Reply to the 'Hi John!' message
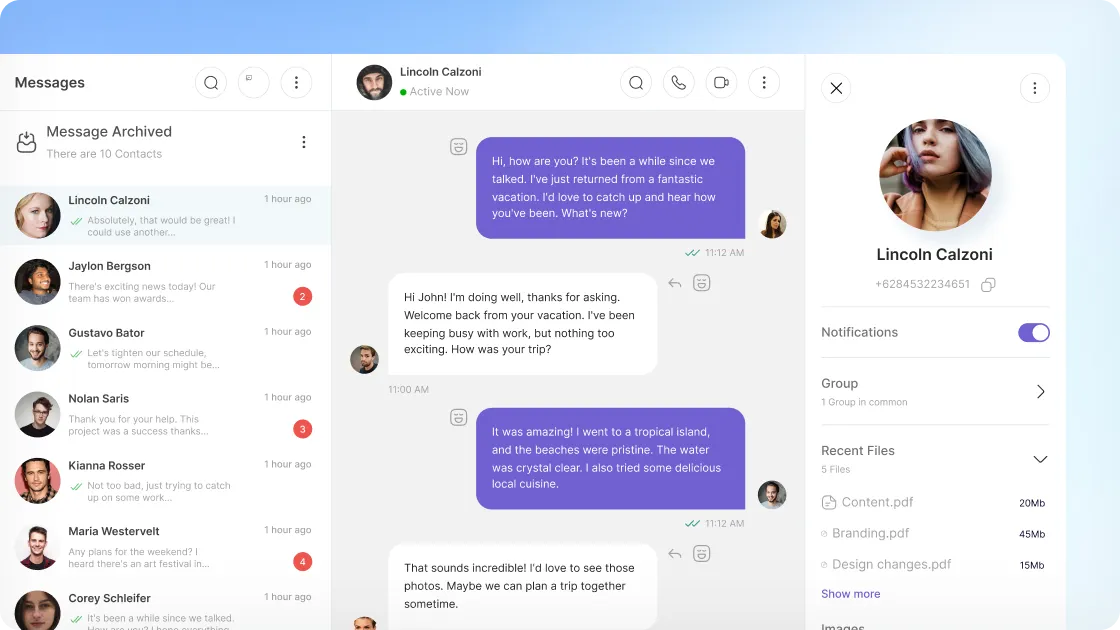The width and height of the screenshot is (1120, 630). [x=675, y=283]
